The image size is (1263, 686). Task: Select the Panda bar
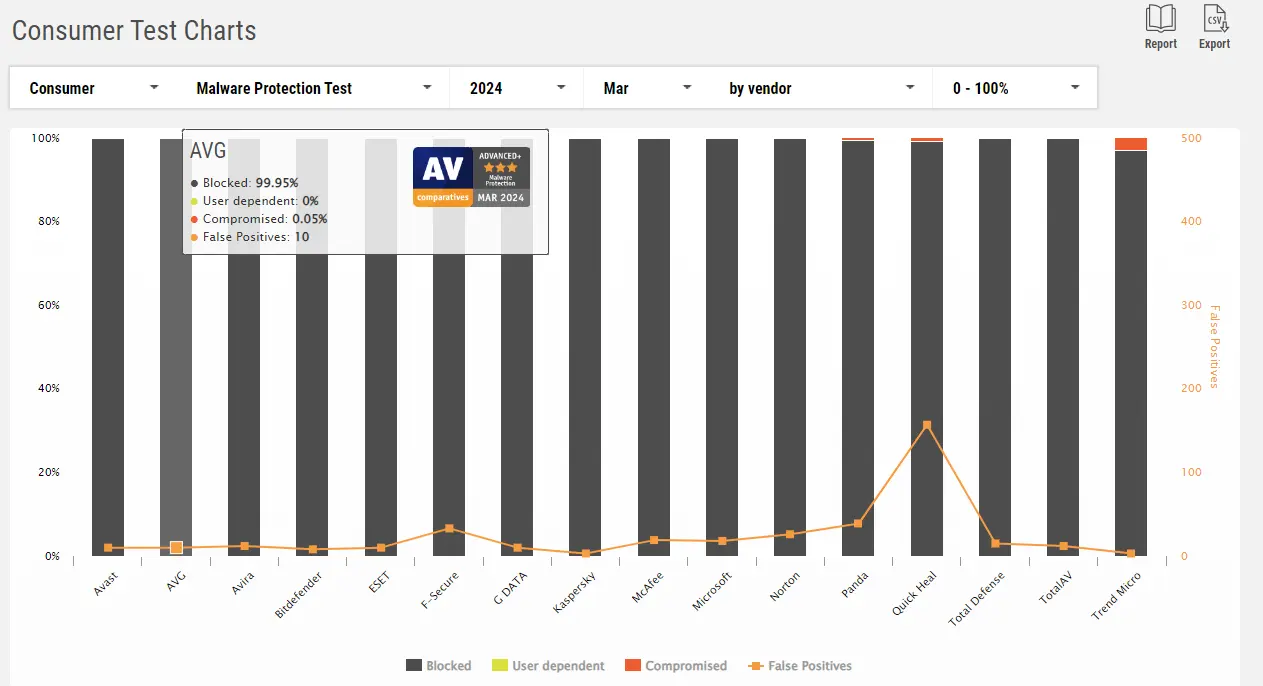[858, 348]
